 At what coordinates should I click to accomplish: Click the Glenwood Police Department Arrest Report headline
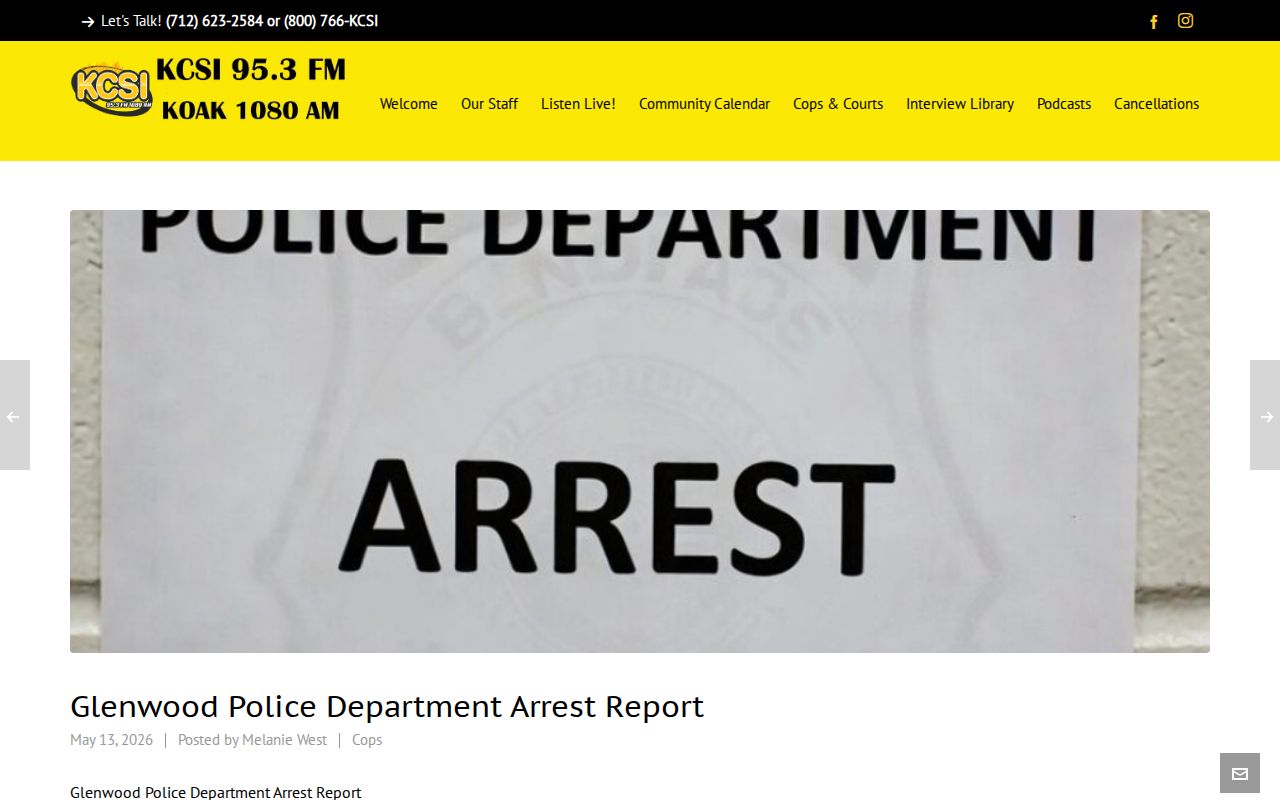coord(387,706)
